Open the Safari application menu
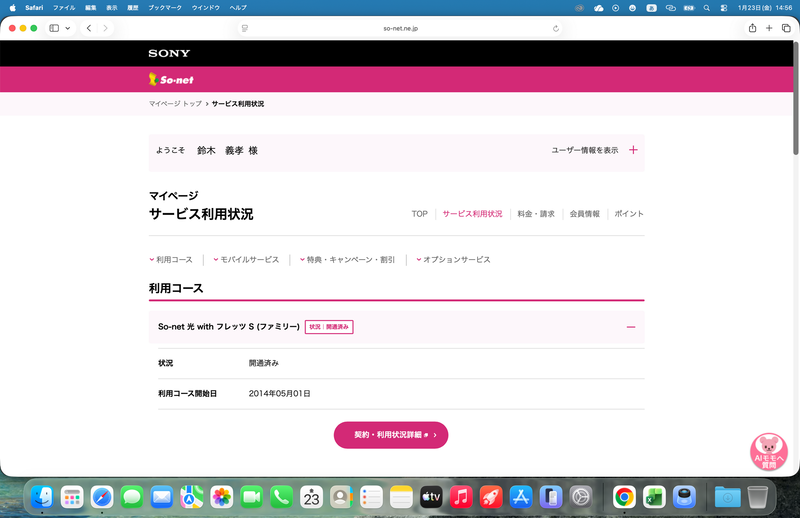Image resolution: width=800 pixels, height=518 pixels. tap(34, 8)
